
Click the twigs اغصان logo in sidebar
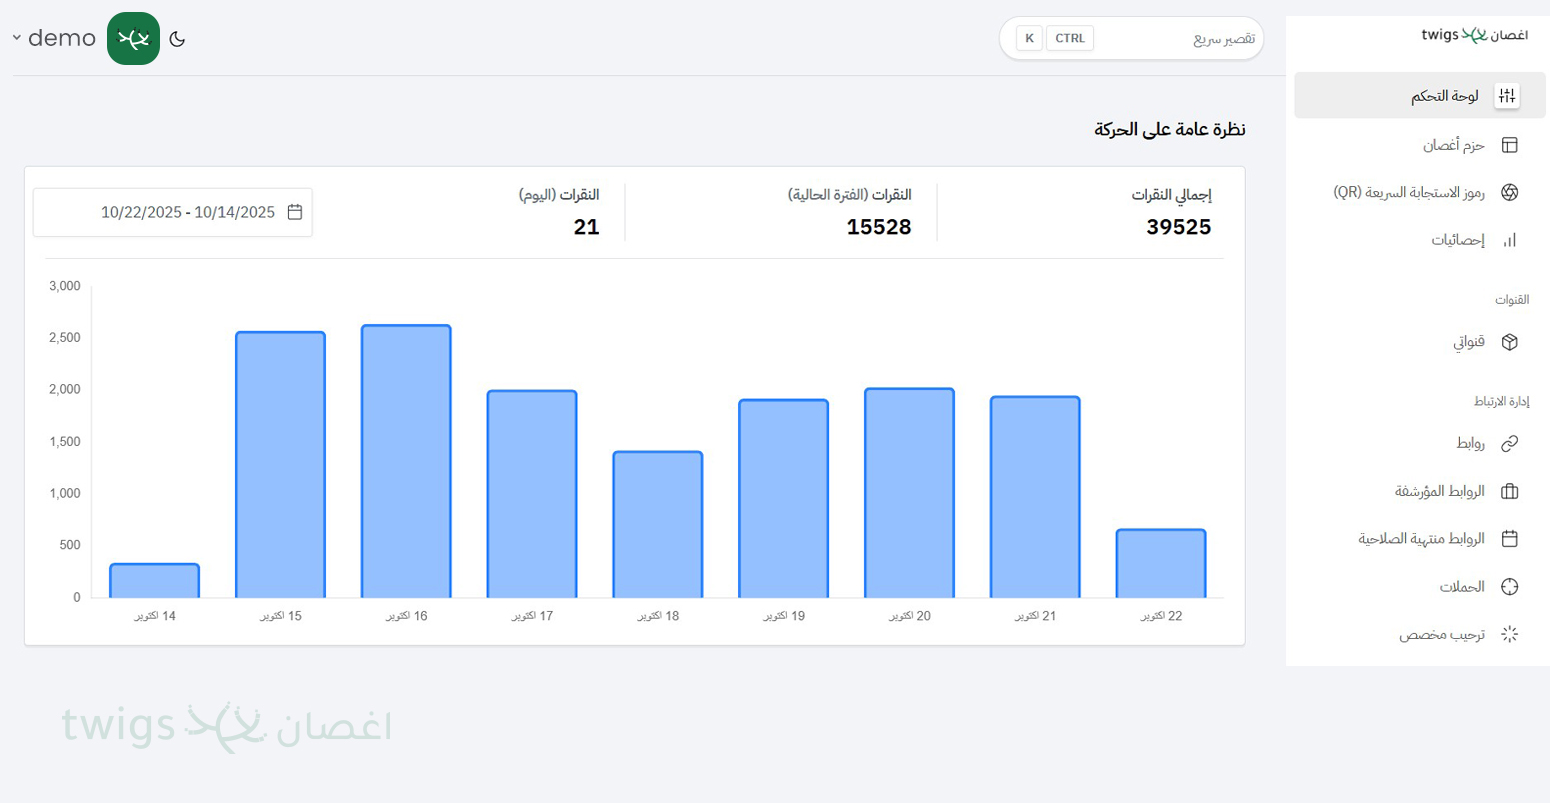(1474, 35)
